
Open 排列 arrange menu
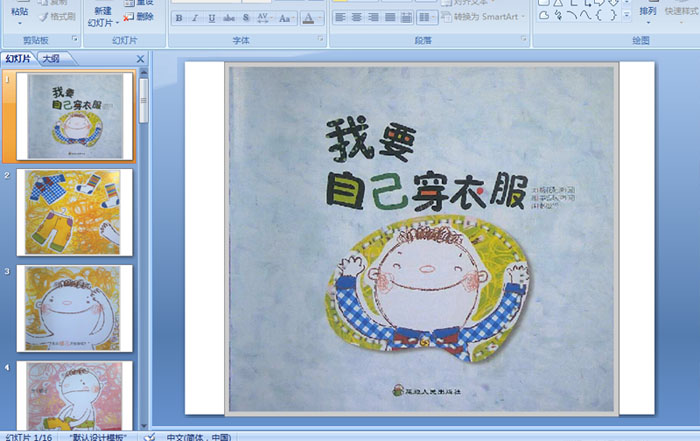pyautogui.click(x=648, y=13)
